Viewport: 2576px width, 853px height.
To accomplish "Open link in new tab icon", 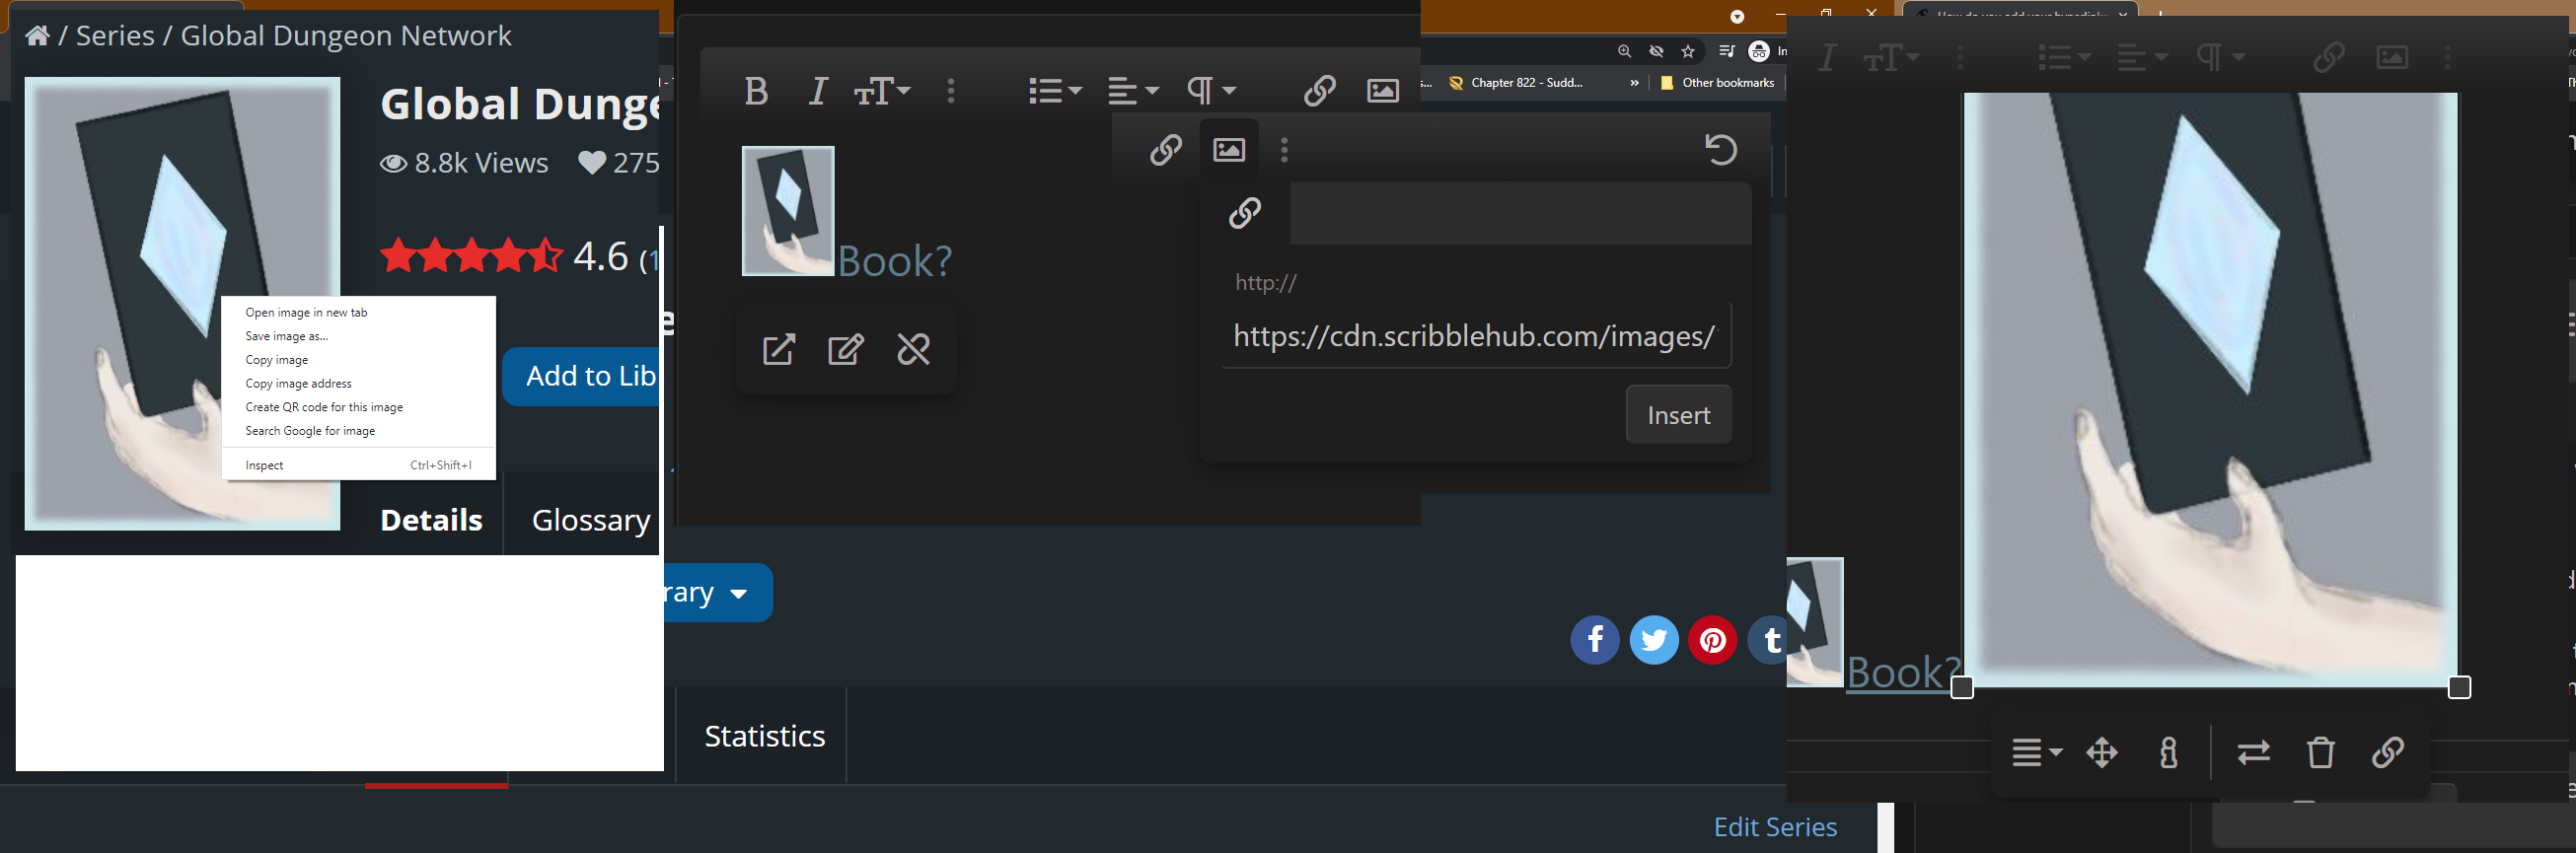I will coord(778,350).
